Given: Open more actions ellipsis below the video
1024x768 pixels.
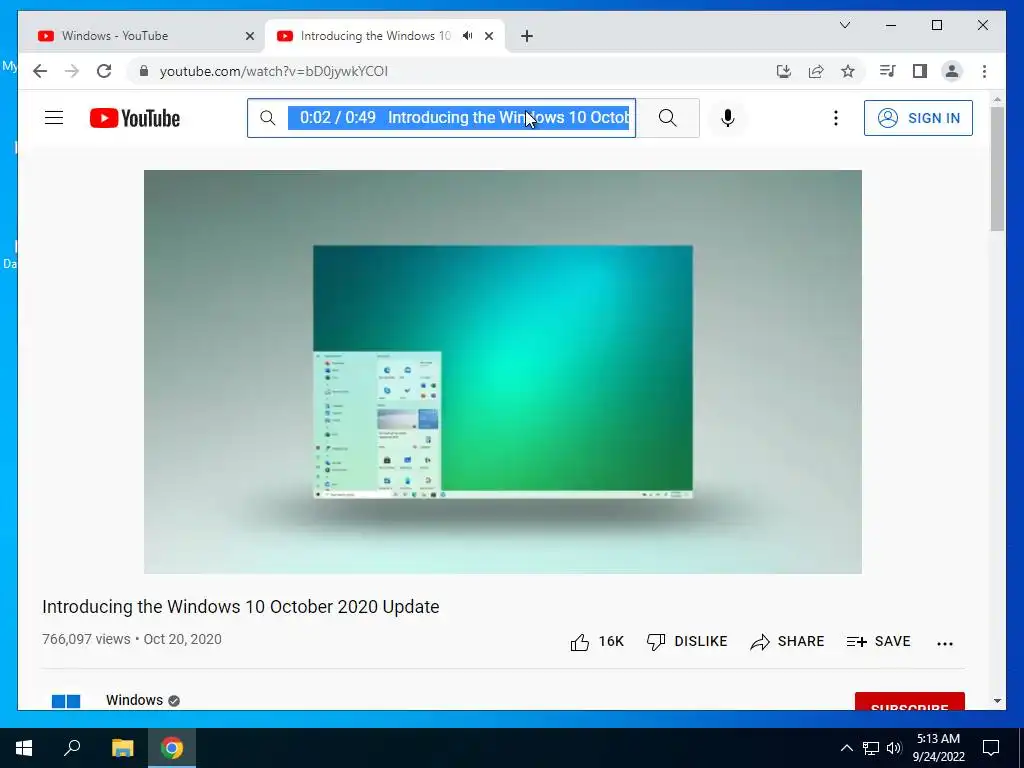Looking at the screenshot, I should (x=944, y=643).
